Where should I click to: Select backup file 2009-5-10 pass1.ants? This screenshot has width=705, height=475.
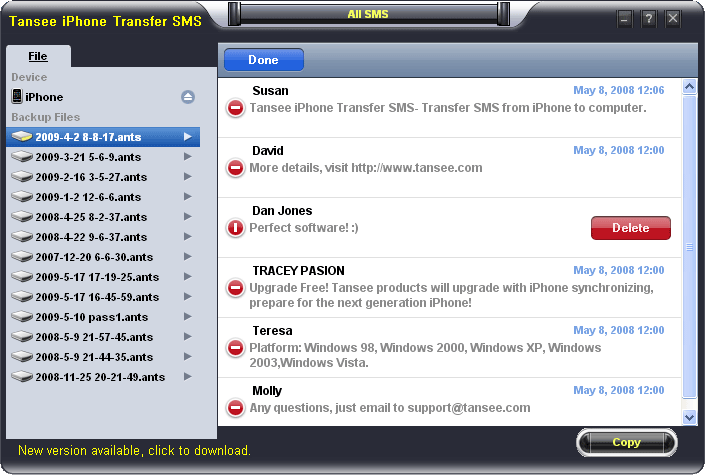pyautogui.click(x=103, y=317)
